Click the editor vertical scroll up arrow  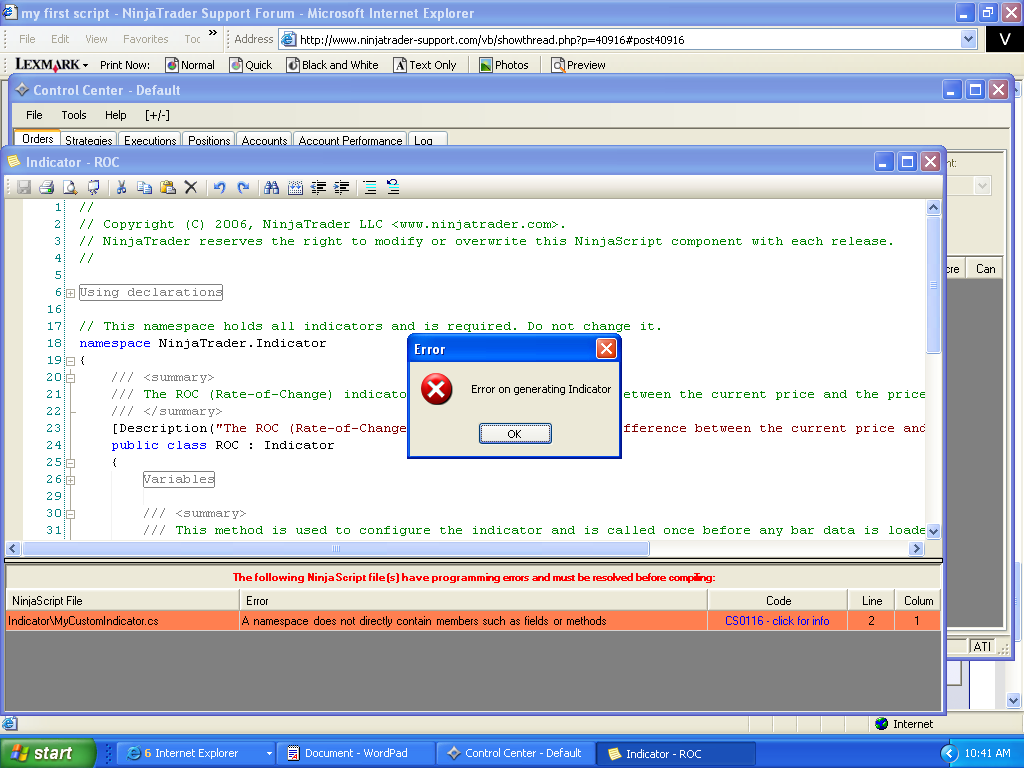tap(933, 208)
